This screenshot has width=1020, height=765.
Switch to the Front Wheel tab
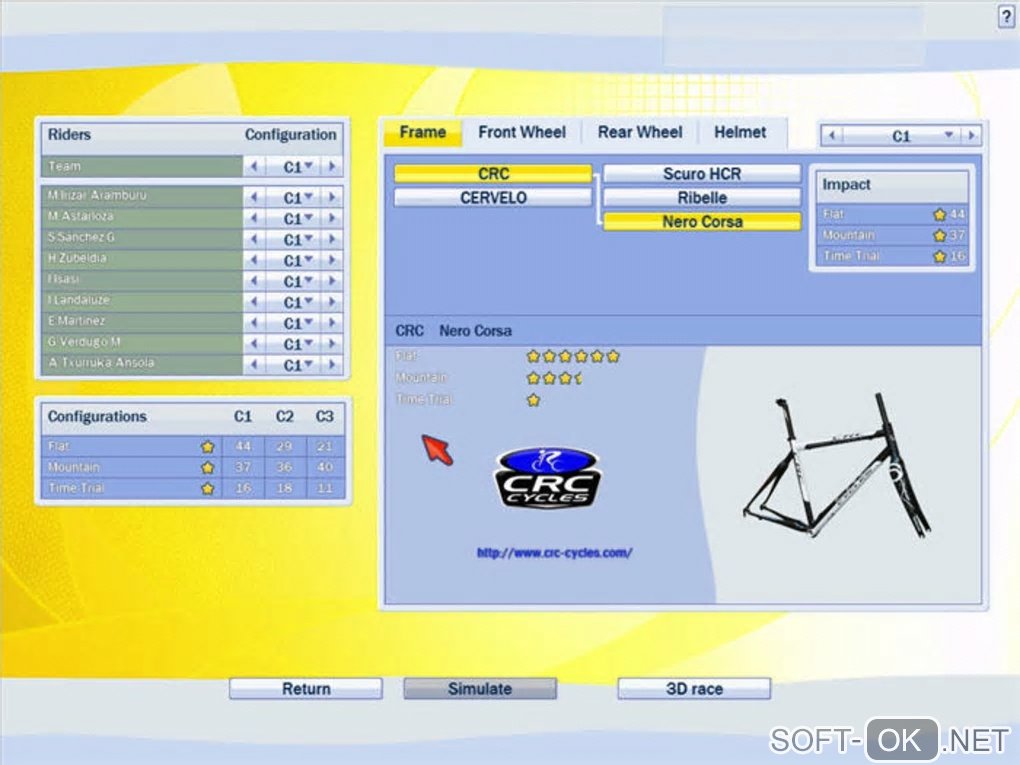tap(522, 133)
